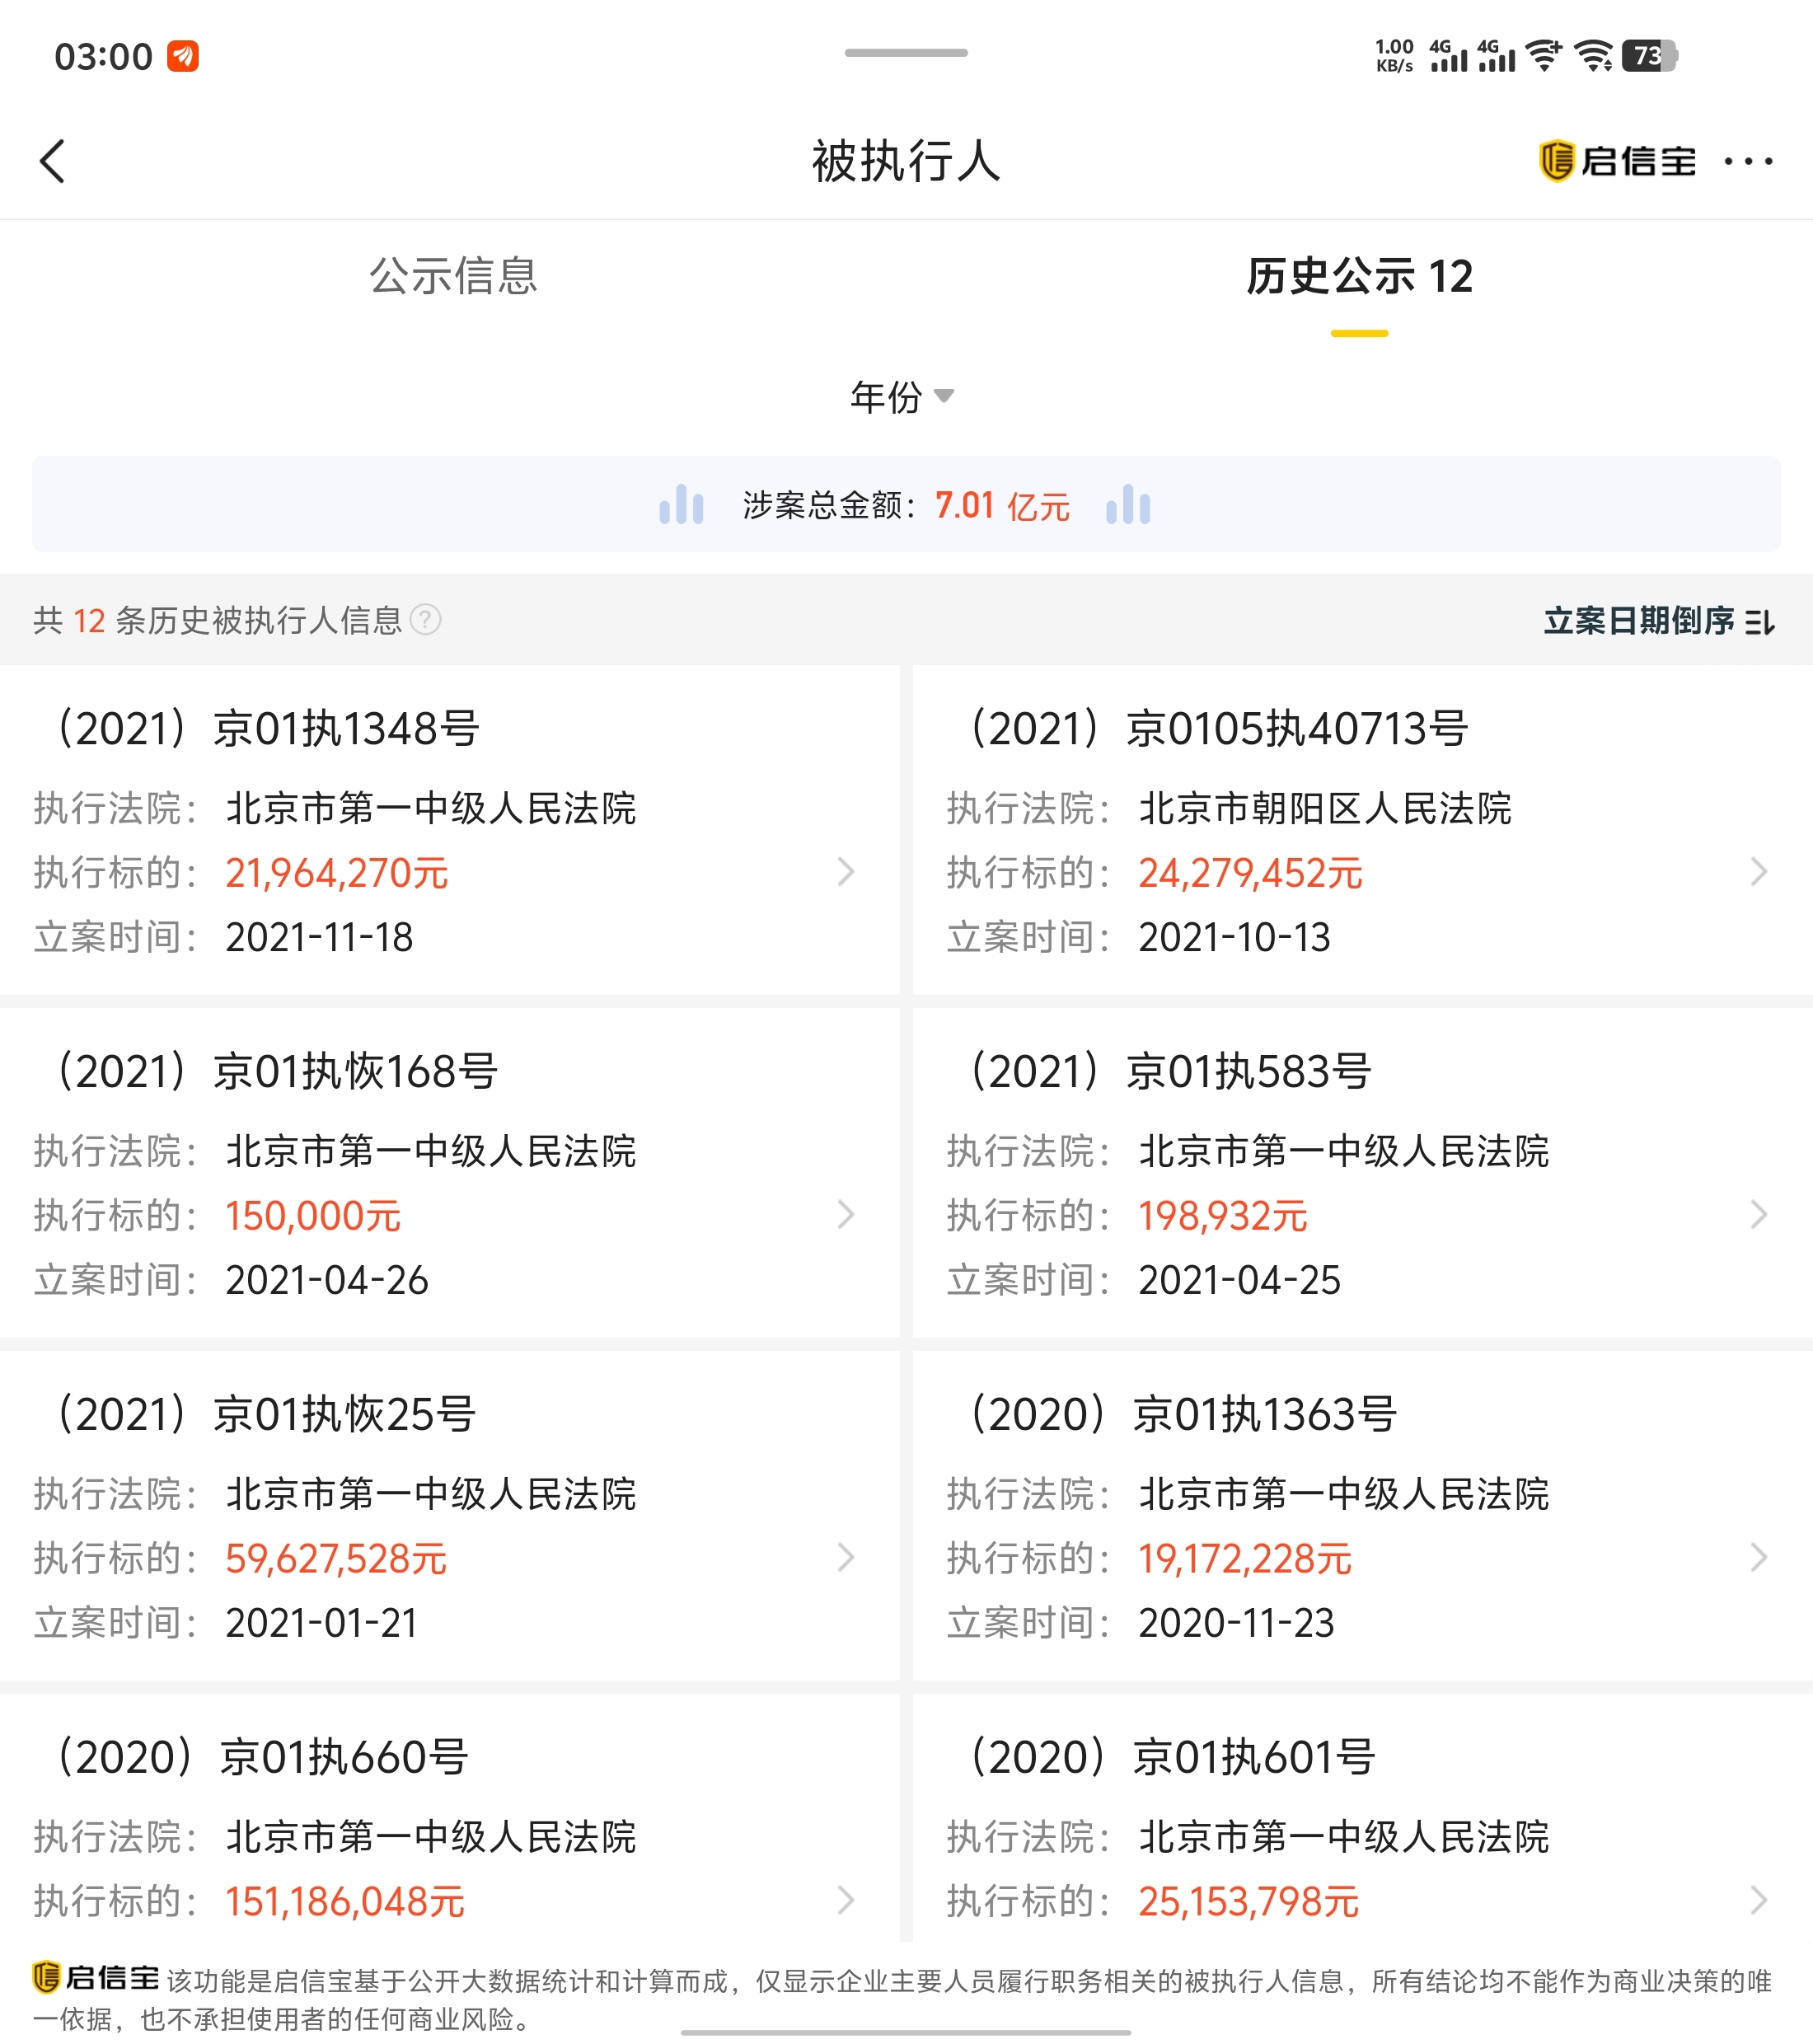Viewport: 1813px width, 2044px height.
Task: Tap the back arrow icon
Action: 53,161
